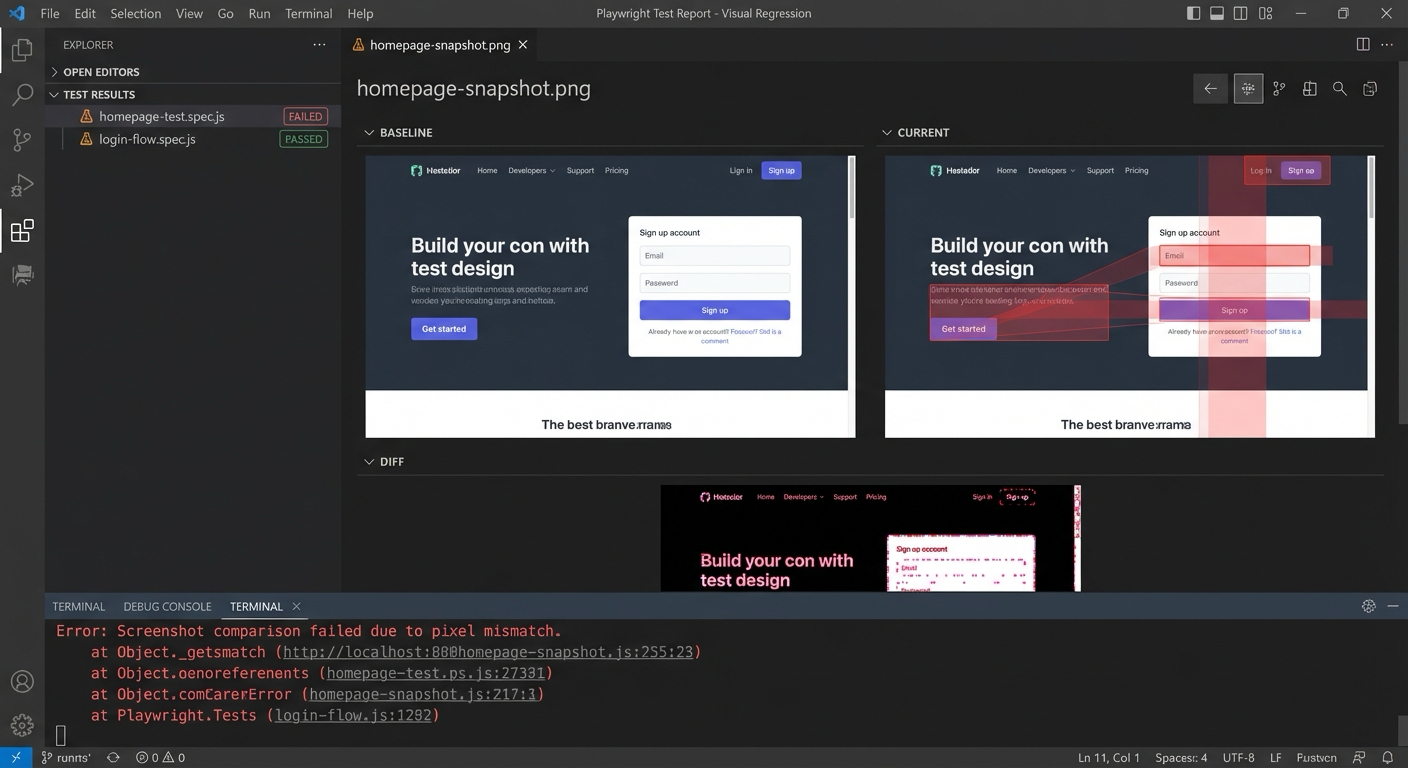Toggle the terminal settings gear on the panel

tap(1368, 606)
